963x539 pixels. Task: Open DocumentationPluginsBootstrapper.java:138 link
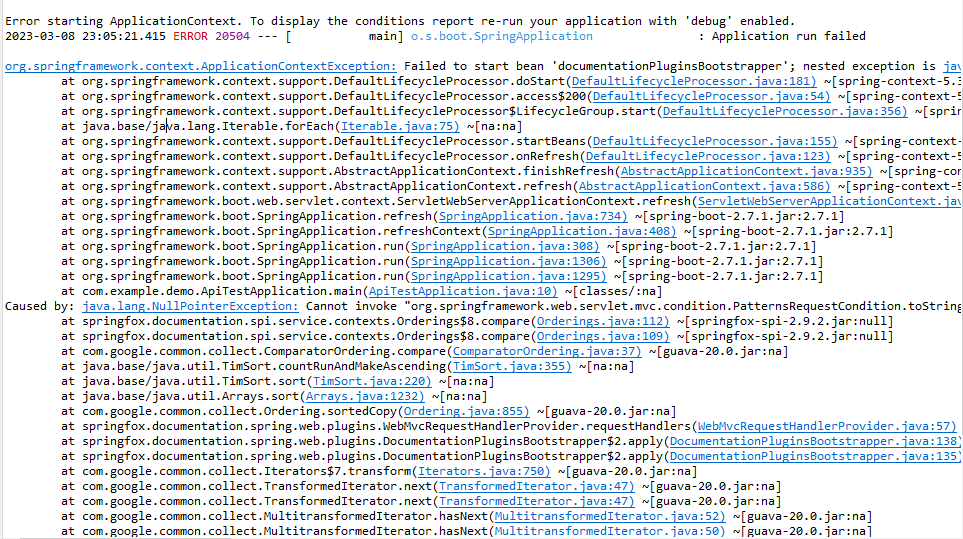coord(814,441)
